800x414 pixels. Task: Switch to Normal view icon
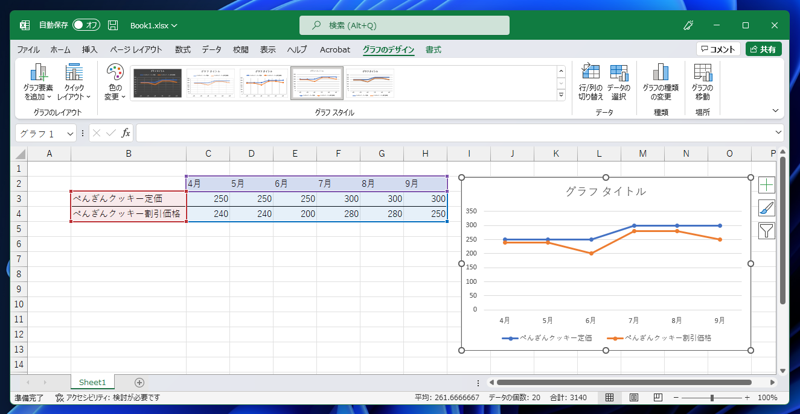point(610,397)
